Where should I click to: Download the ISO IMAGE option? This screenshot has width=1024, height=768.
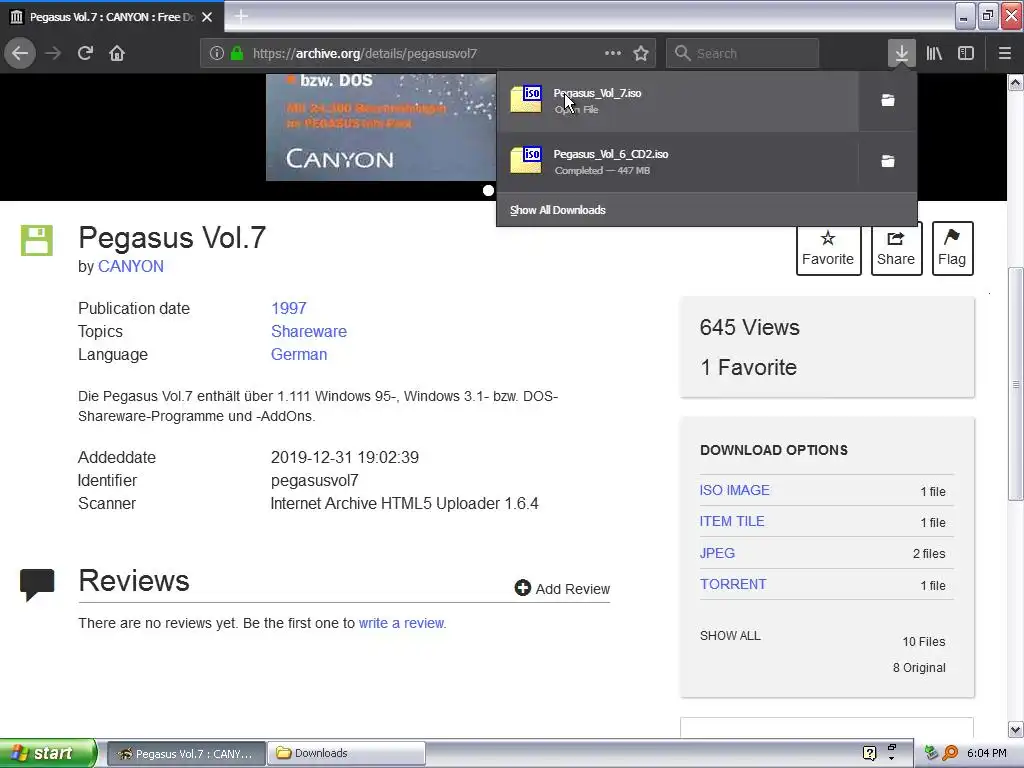735,490
